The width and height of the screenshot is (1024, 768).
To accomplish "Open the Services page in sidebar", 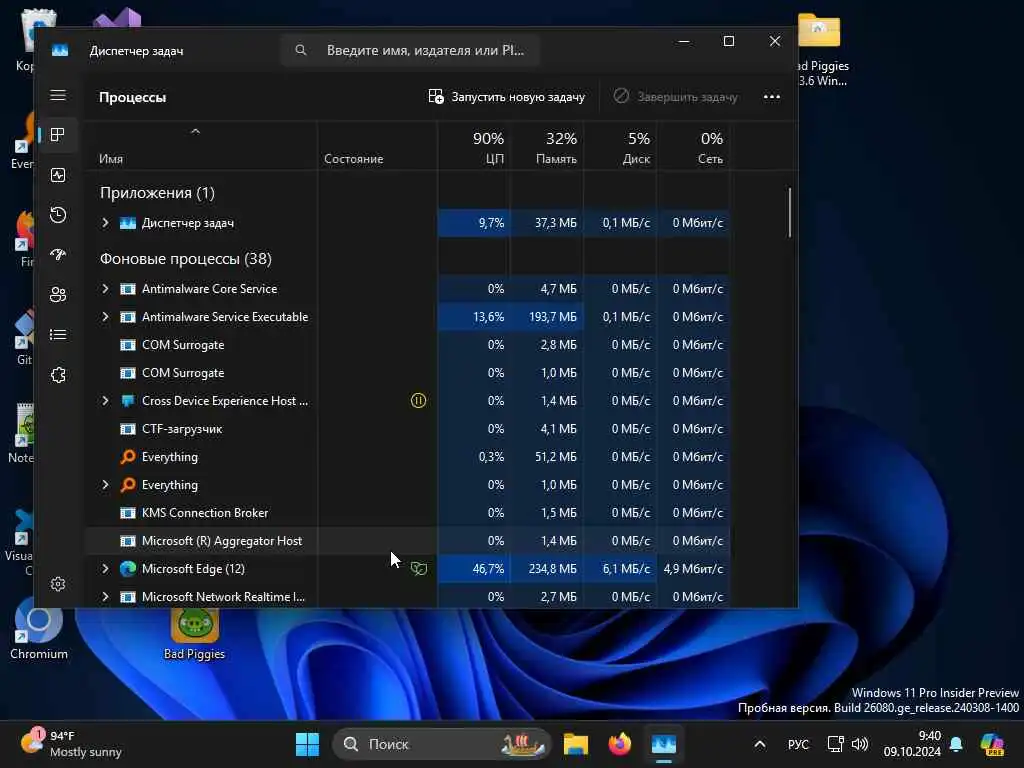I will point(58,375).
